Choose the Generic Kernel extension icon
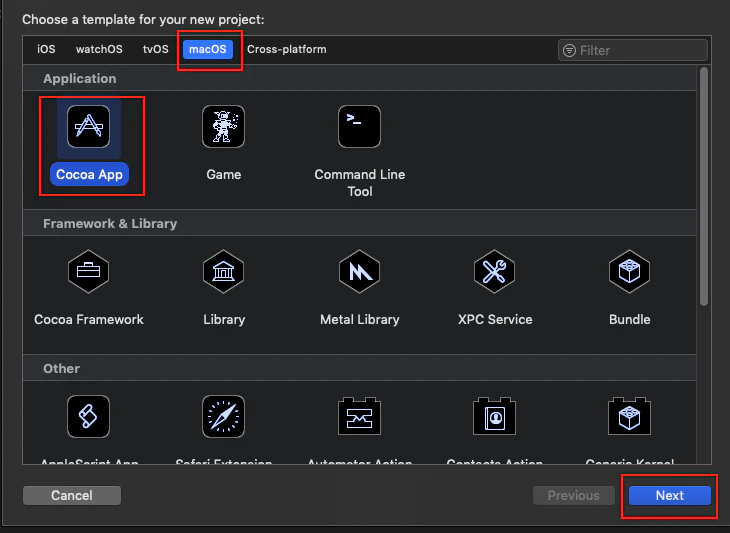This screenshot has width=730, height=533. pos(629,416)
